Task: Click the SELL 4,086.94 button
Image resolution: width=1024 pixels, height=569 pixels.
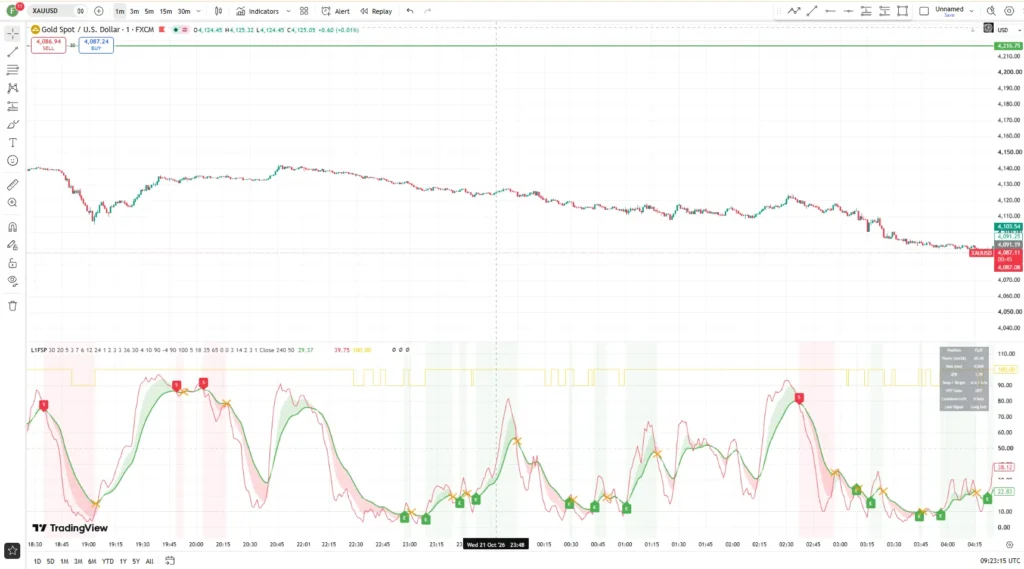Action: (48, 44)
